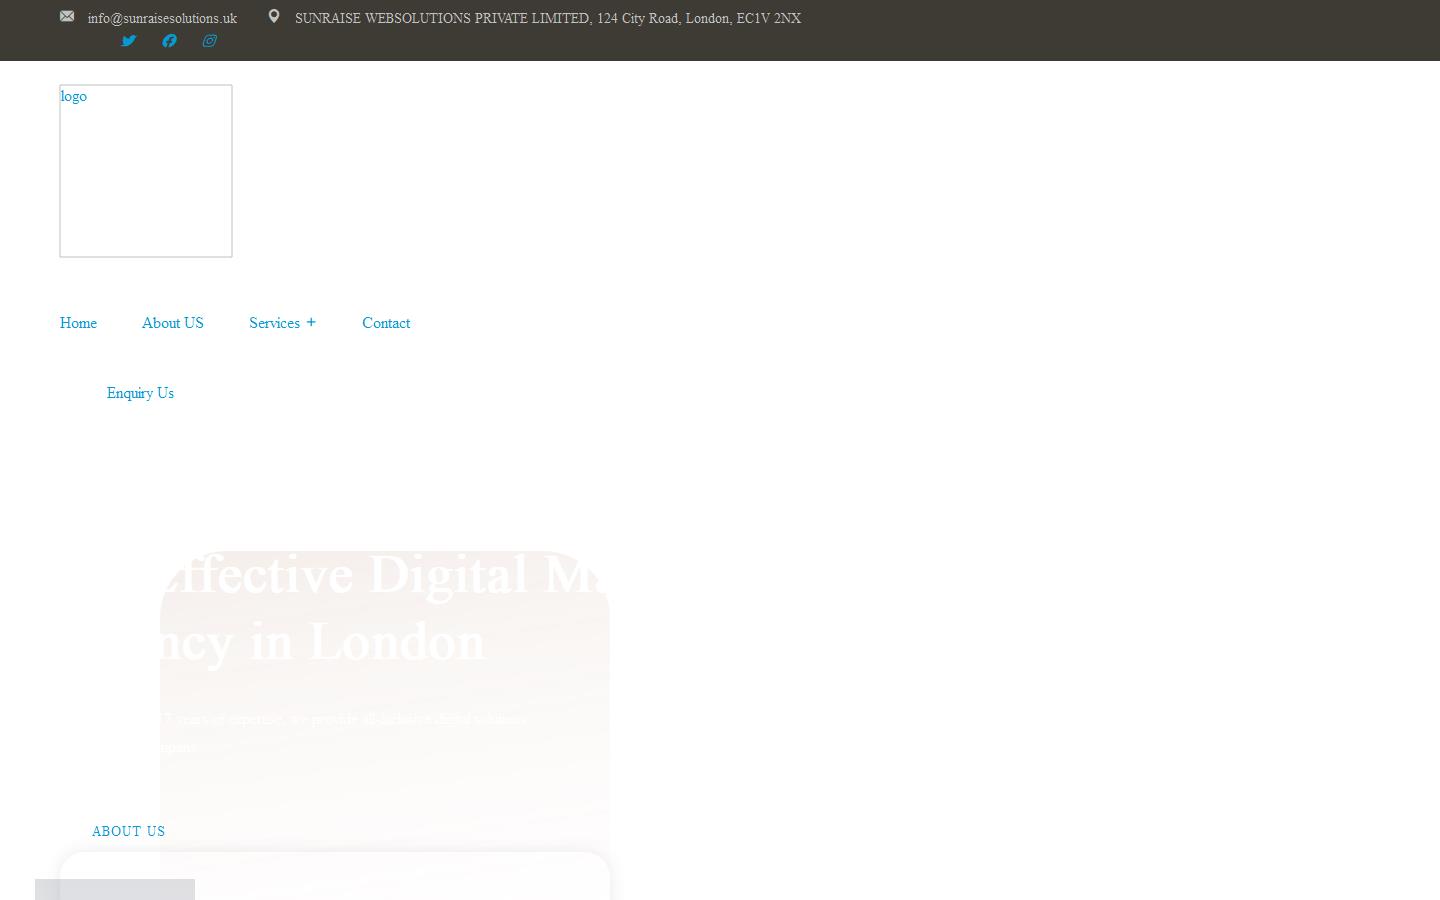1440x900 pixels.
Task: Click the London company address text
Action: click(x=546, y=18)
